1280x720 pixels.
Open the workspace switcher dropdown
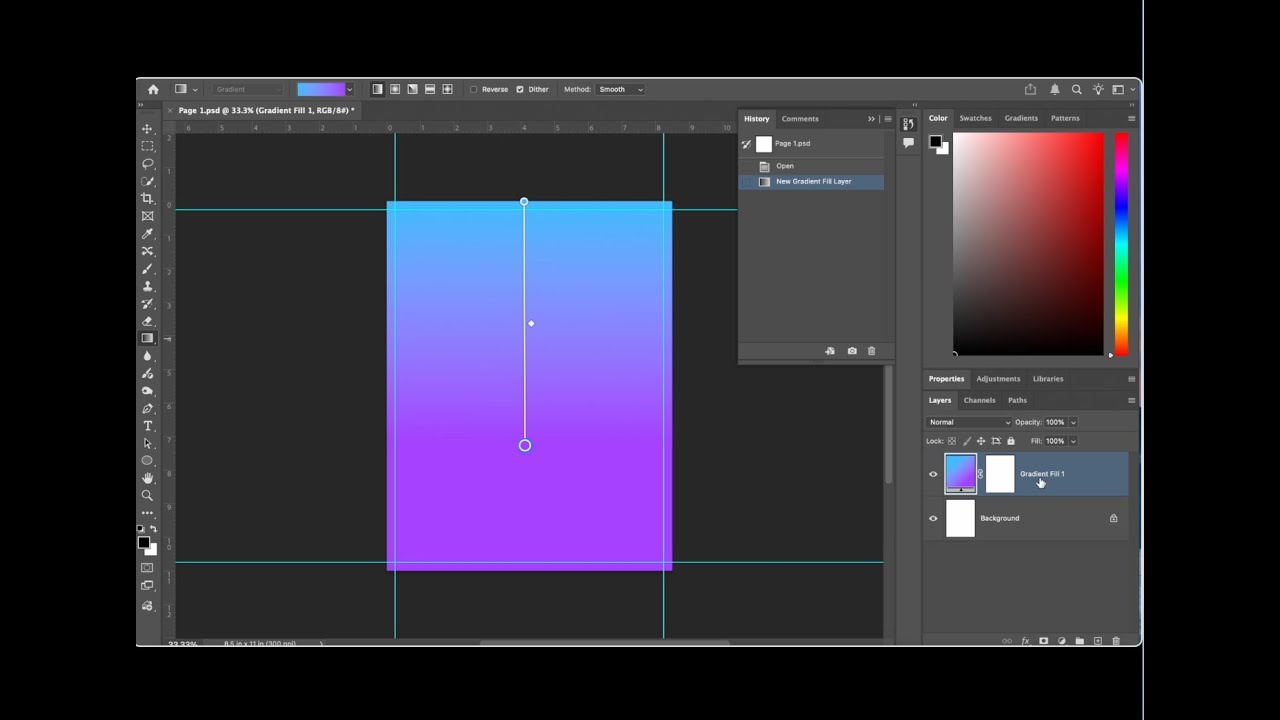coord(1122,89)
